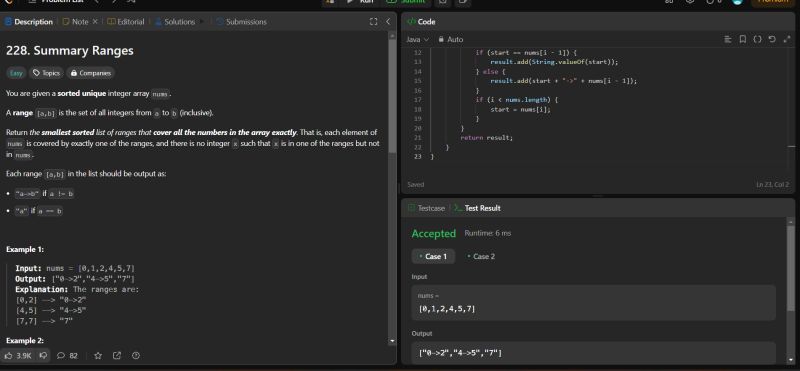Open the Submissions tab
Image resolution: width=800 pixels, height=371 pixels.
(x=241, y=22)
